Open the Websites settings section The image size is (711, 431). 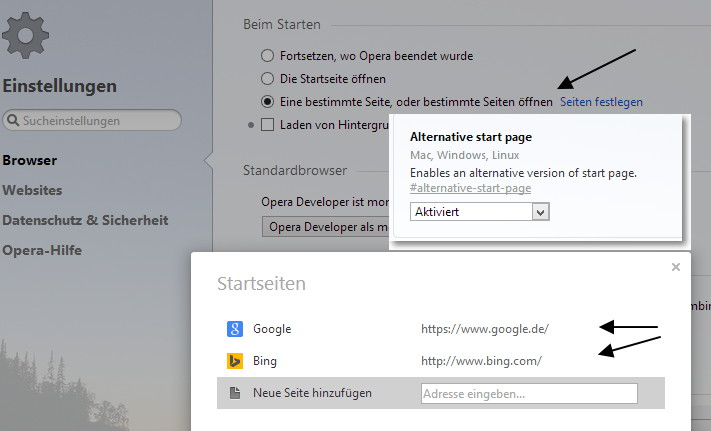tap(32, 190)
